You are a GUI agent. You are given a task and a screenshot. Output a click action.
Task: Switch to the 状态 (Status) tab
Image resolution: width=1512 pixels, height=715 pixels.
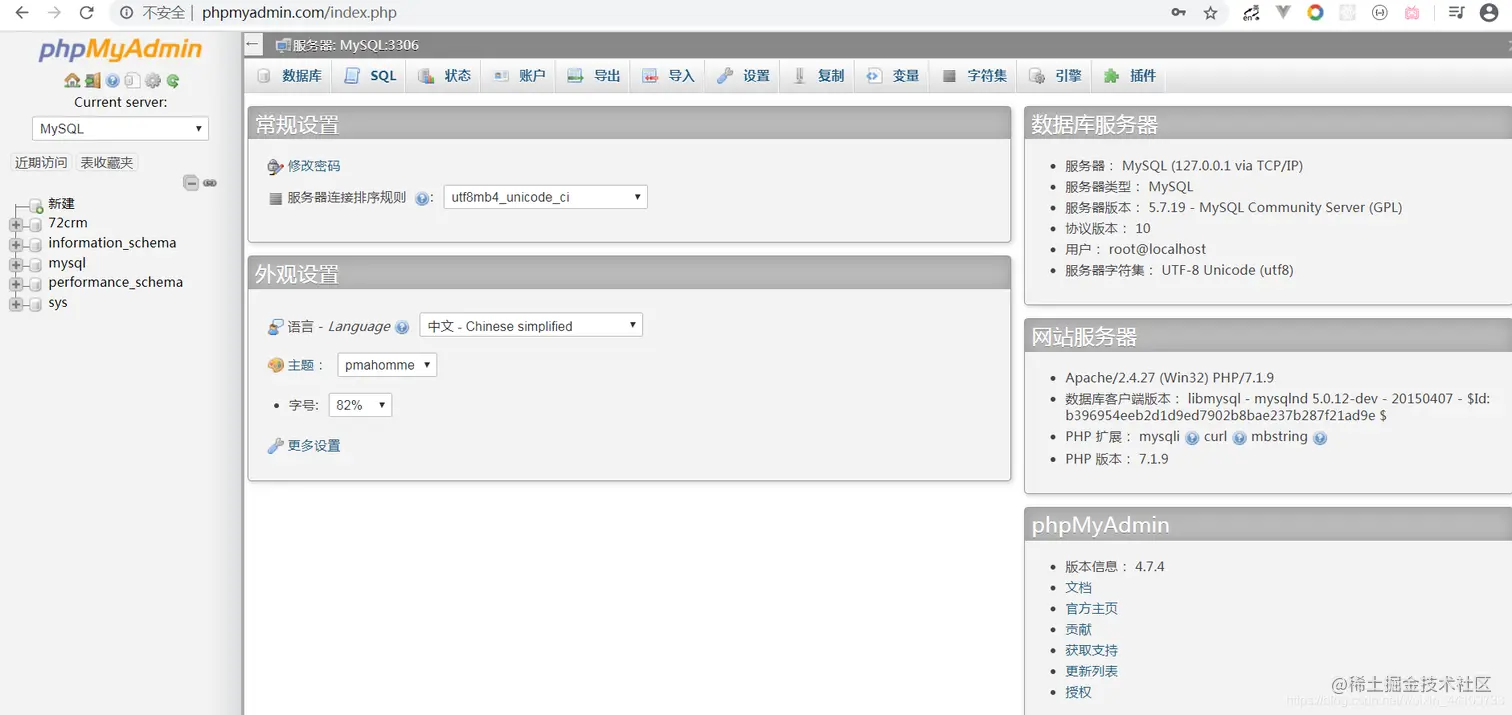tap(444, 76)
